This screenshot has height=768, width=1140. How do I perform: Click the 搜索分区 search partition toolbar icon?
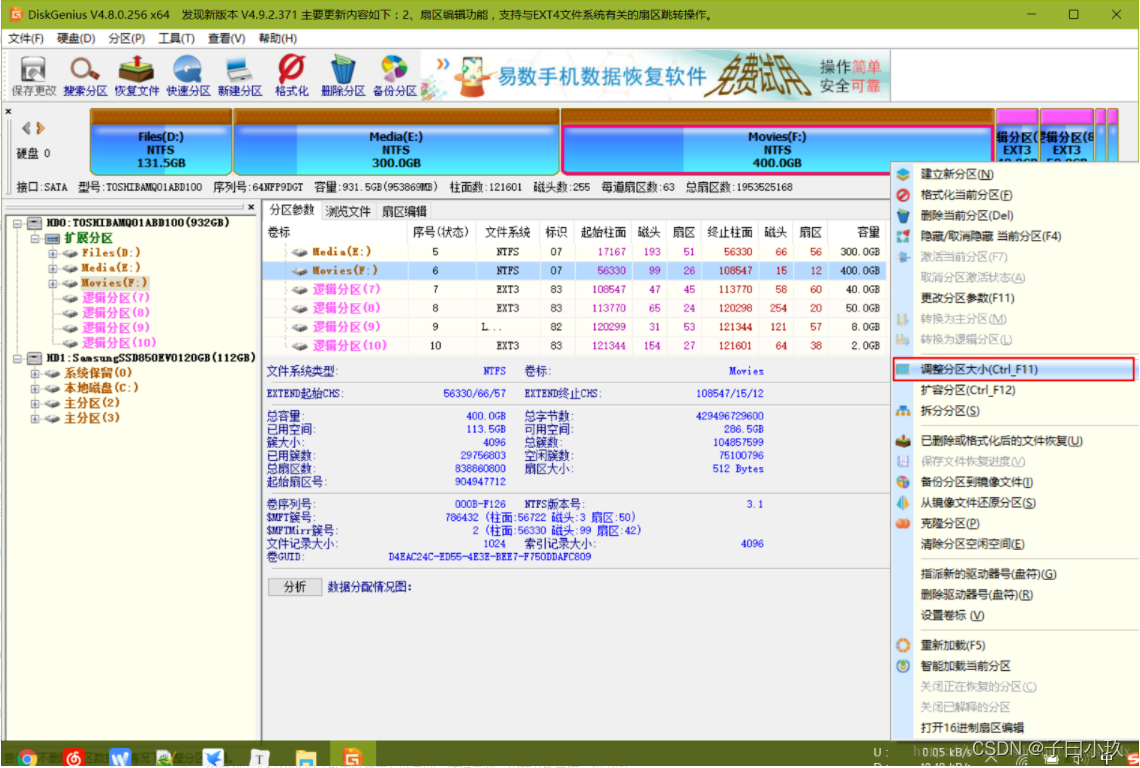tap(85, 76)
